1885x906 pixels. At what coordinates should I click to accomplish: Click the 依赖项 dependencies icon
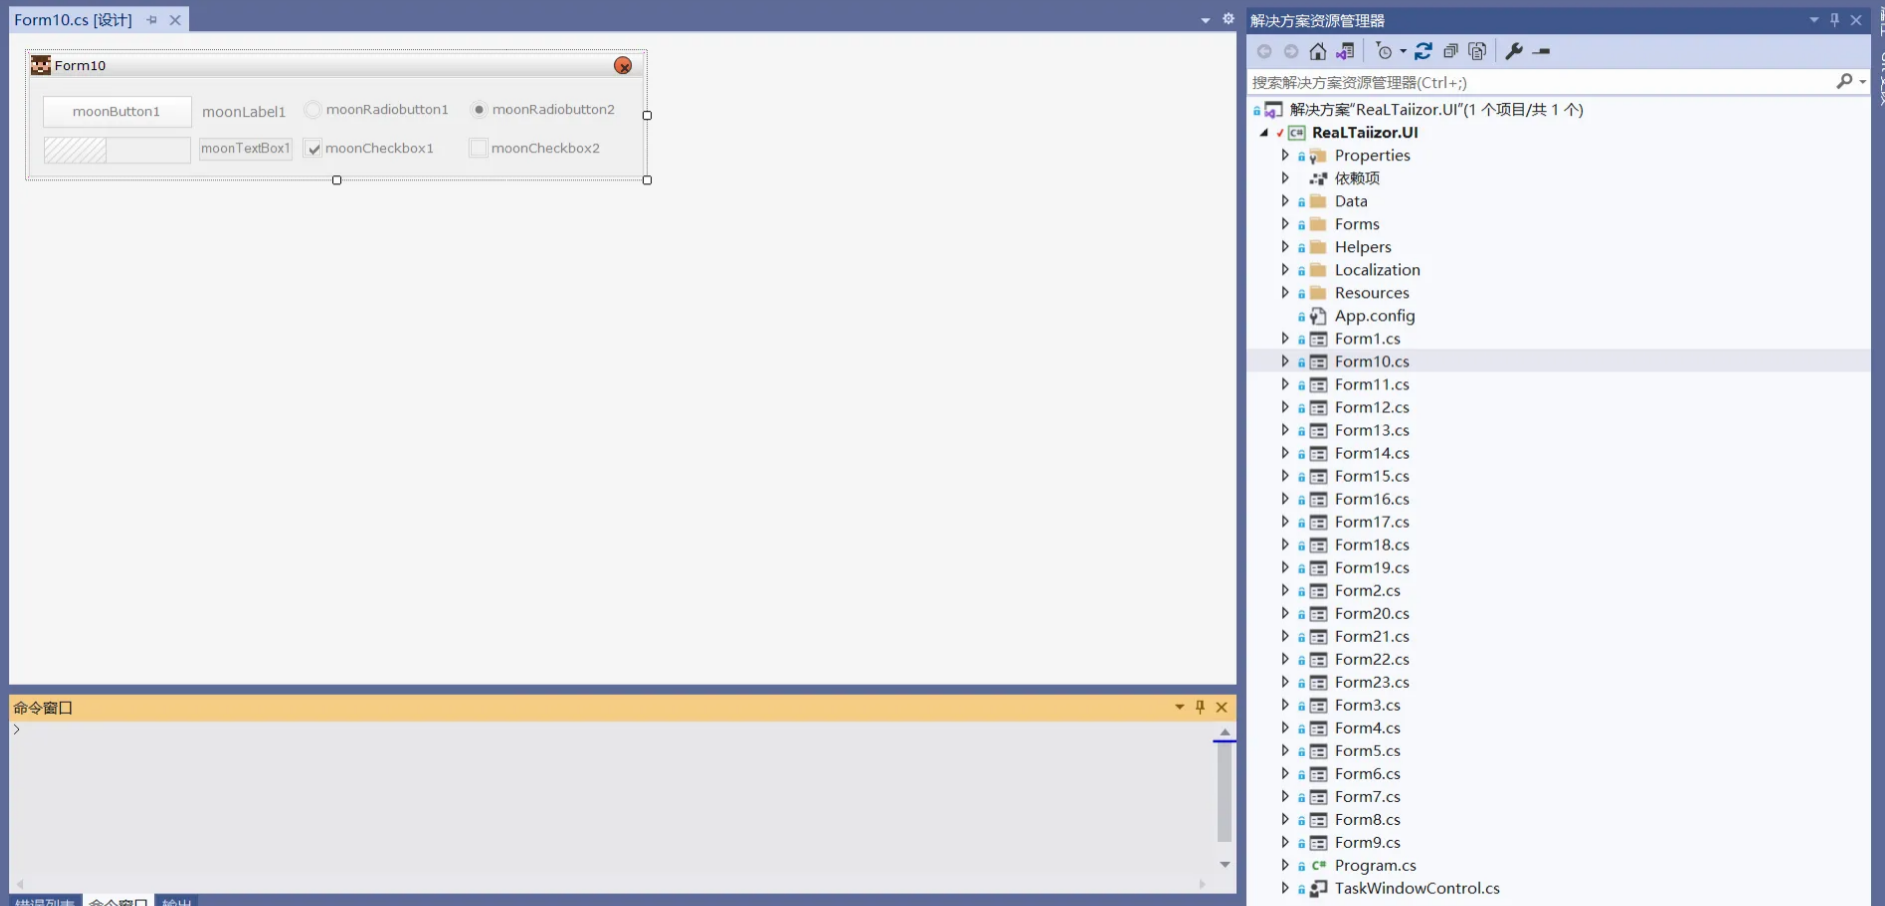point(1318,179)
